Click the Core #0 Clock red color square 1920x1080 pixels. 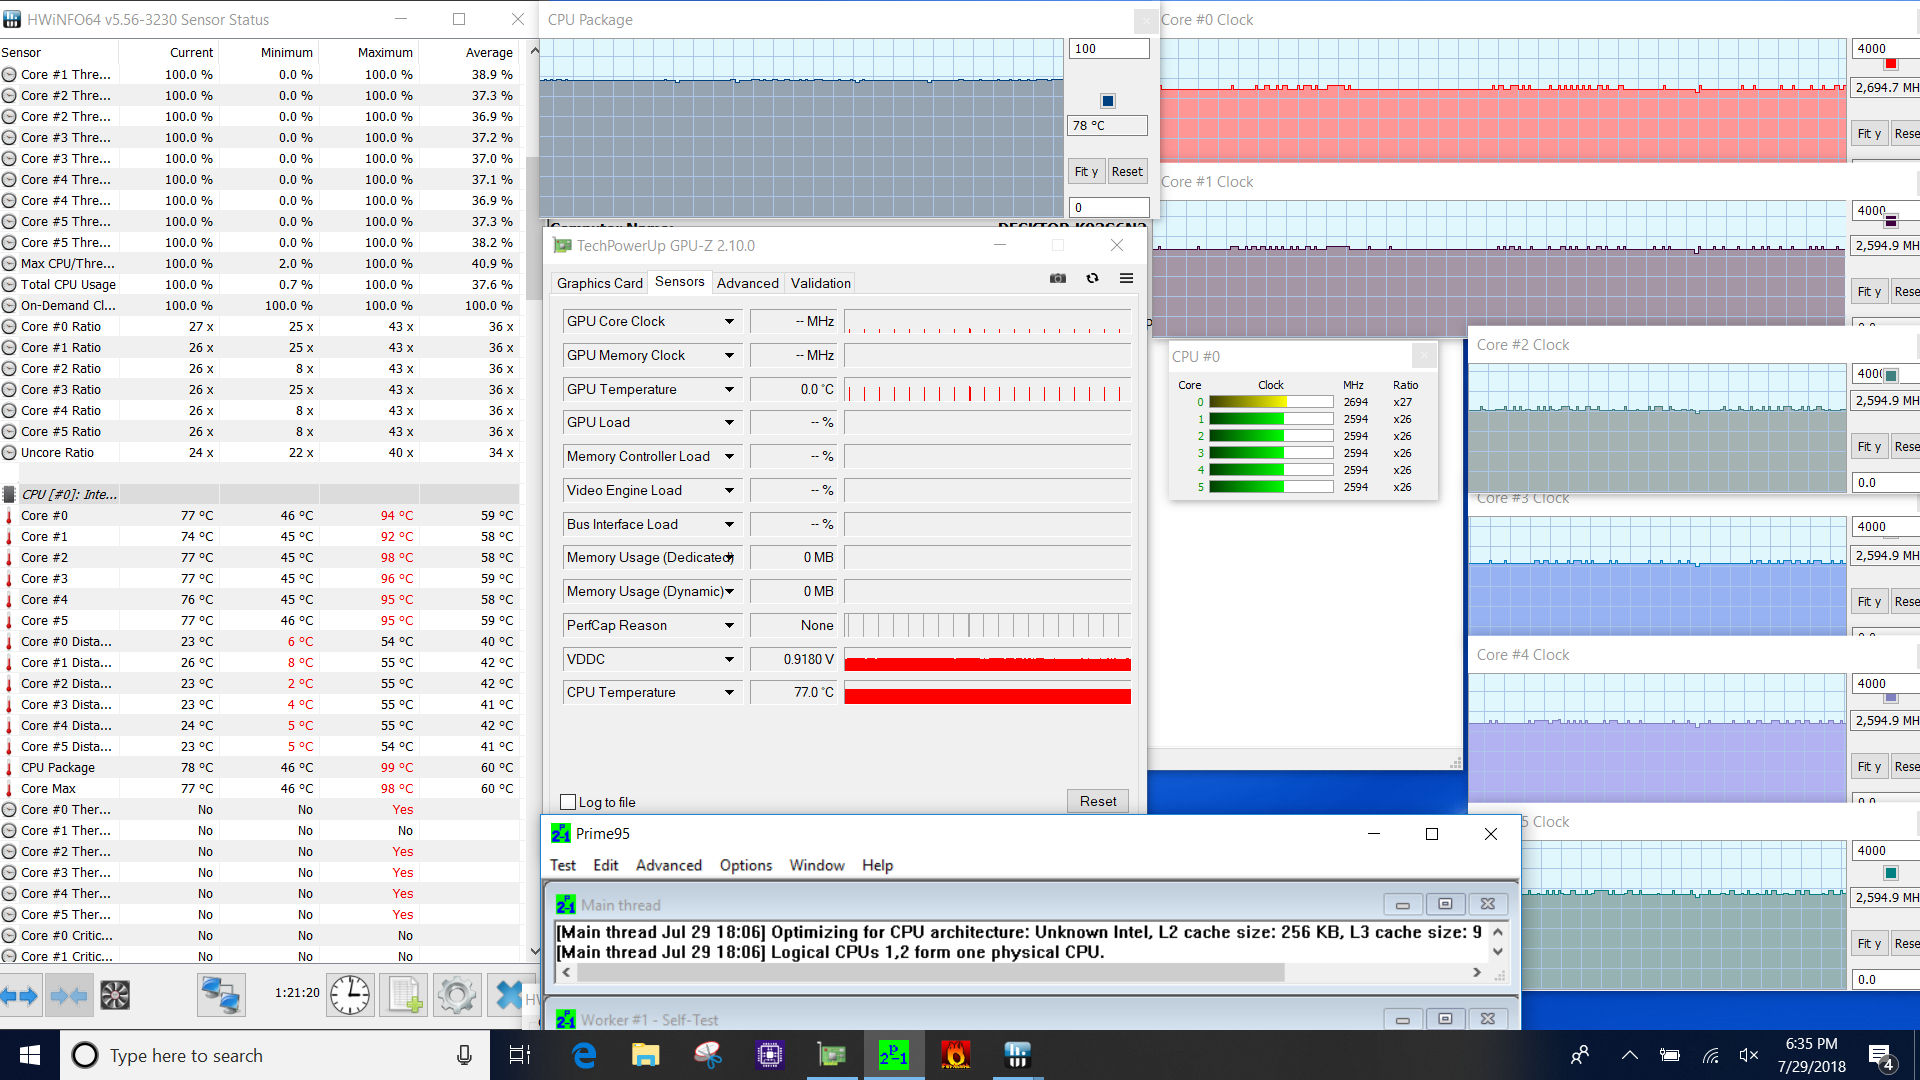click(1890, 64)
